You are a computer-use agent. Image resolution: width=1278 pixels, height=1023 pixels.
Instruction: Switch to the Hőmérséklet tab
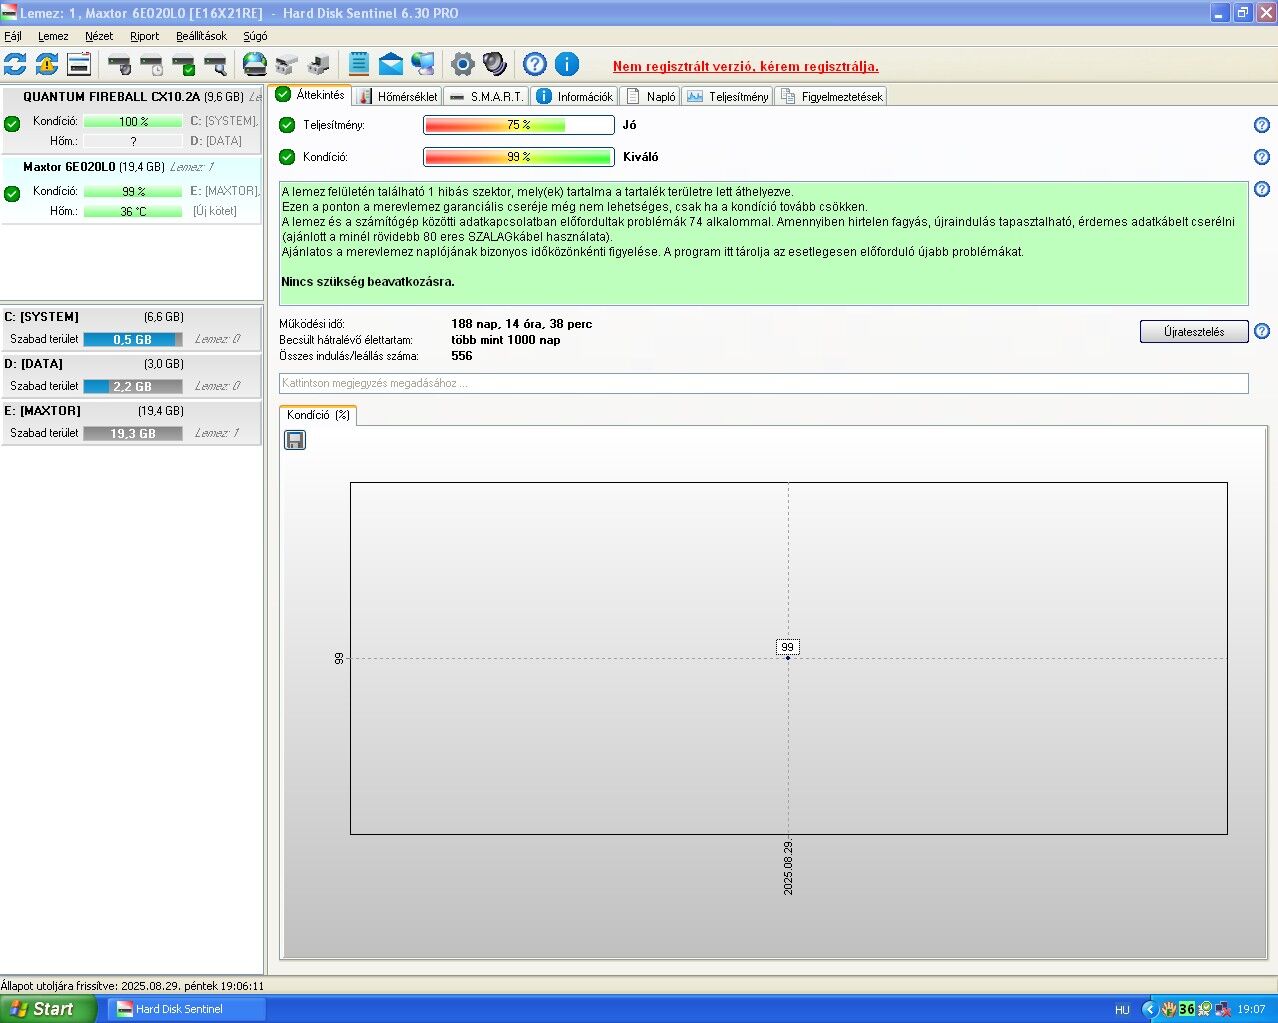[397, 96]
